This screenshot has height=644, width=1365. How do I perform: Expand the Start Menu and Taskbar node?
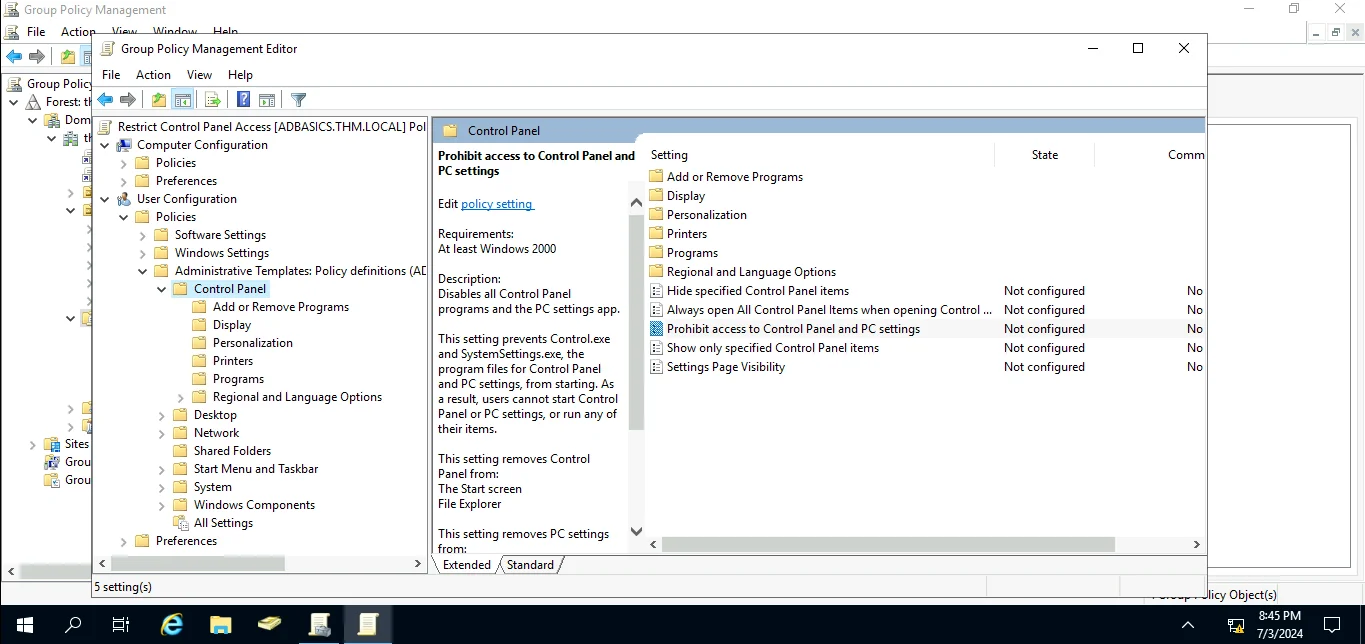tap(162, 469)
